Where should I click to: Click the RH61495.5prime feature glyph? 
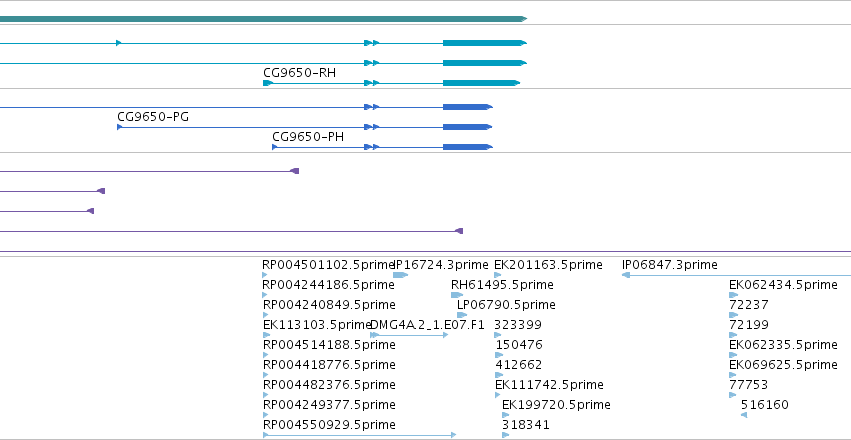pyautogui.click(x=457, y=295)
